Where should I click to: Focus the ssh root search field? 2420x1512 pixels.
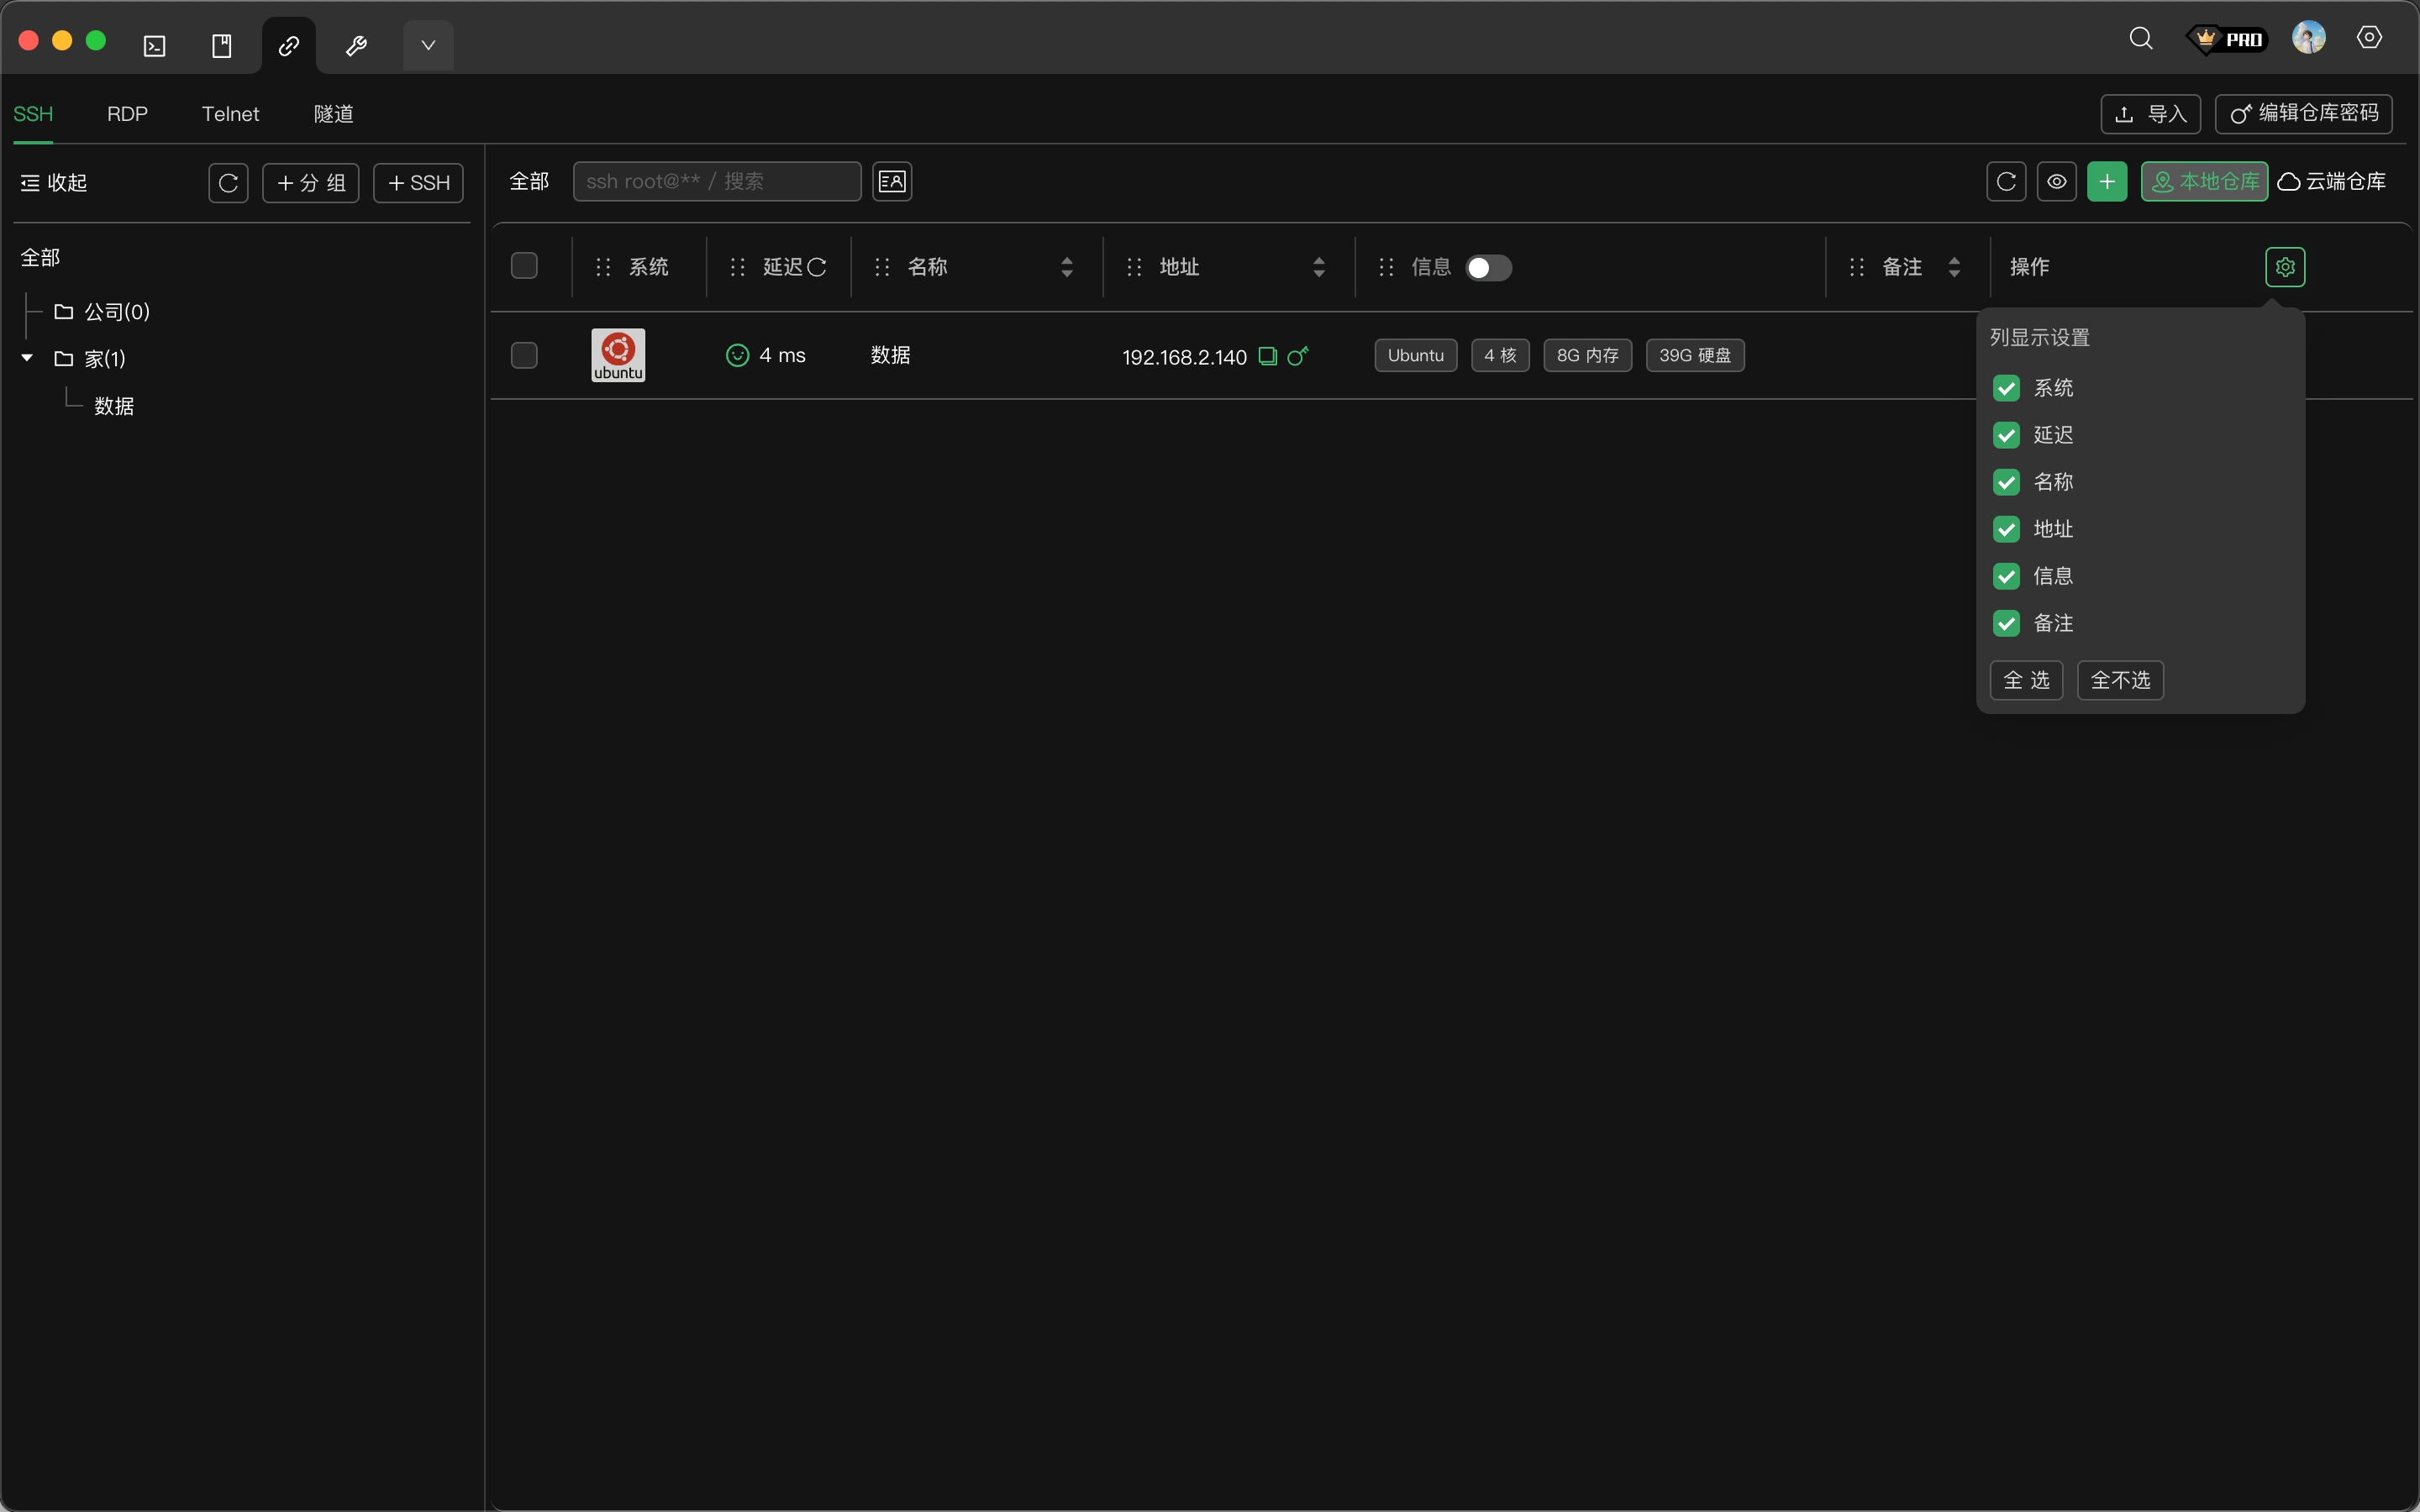pos(716,182)
